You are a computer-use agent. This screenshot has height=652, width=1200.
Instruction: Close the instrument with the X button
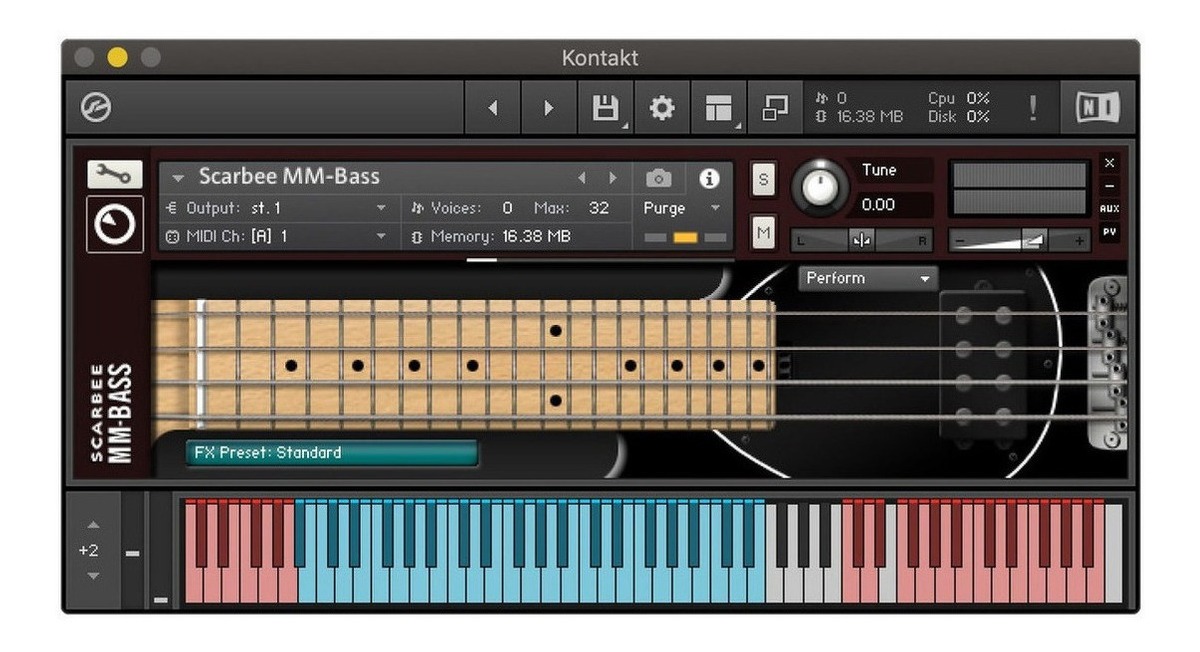[1109, 162]
